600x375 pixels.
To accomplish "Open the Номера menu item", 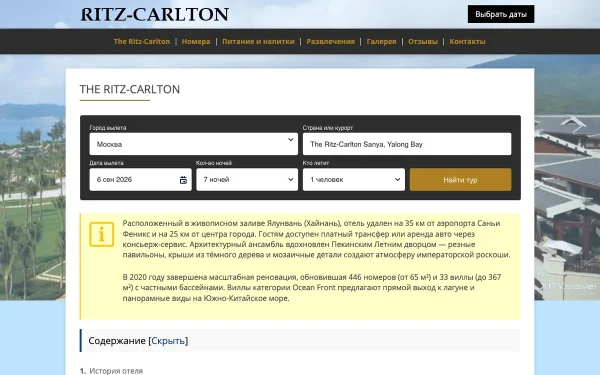I will pyautogui.click(x=196, y=41).
